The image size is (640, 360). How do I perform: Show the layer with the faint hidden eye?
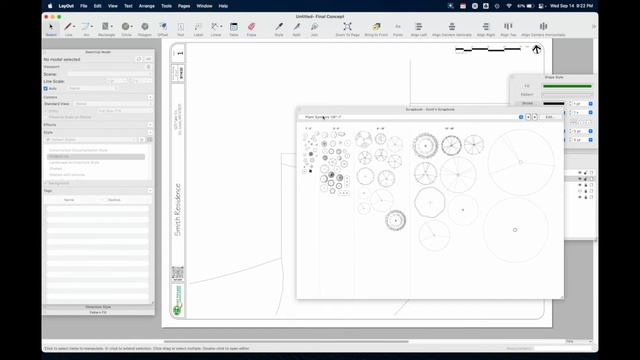580,191
